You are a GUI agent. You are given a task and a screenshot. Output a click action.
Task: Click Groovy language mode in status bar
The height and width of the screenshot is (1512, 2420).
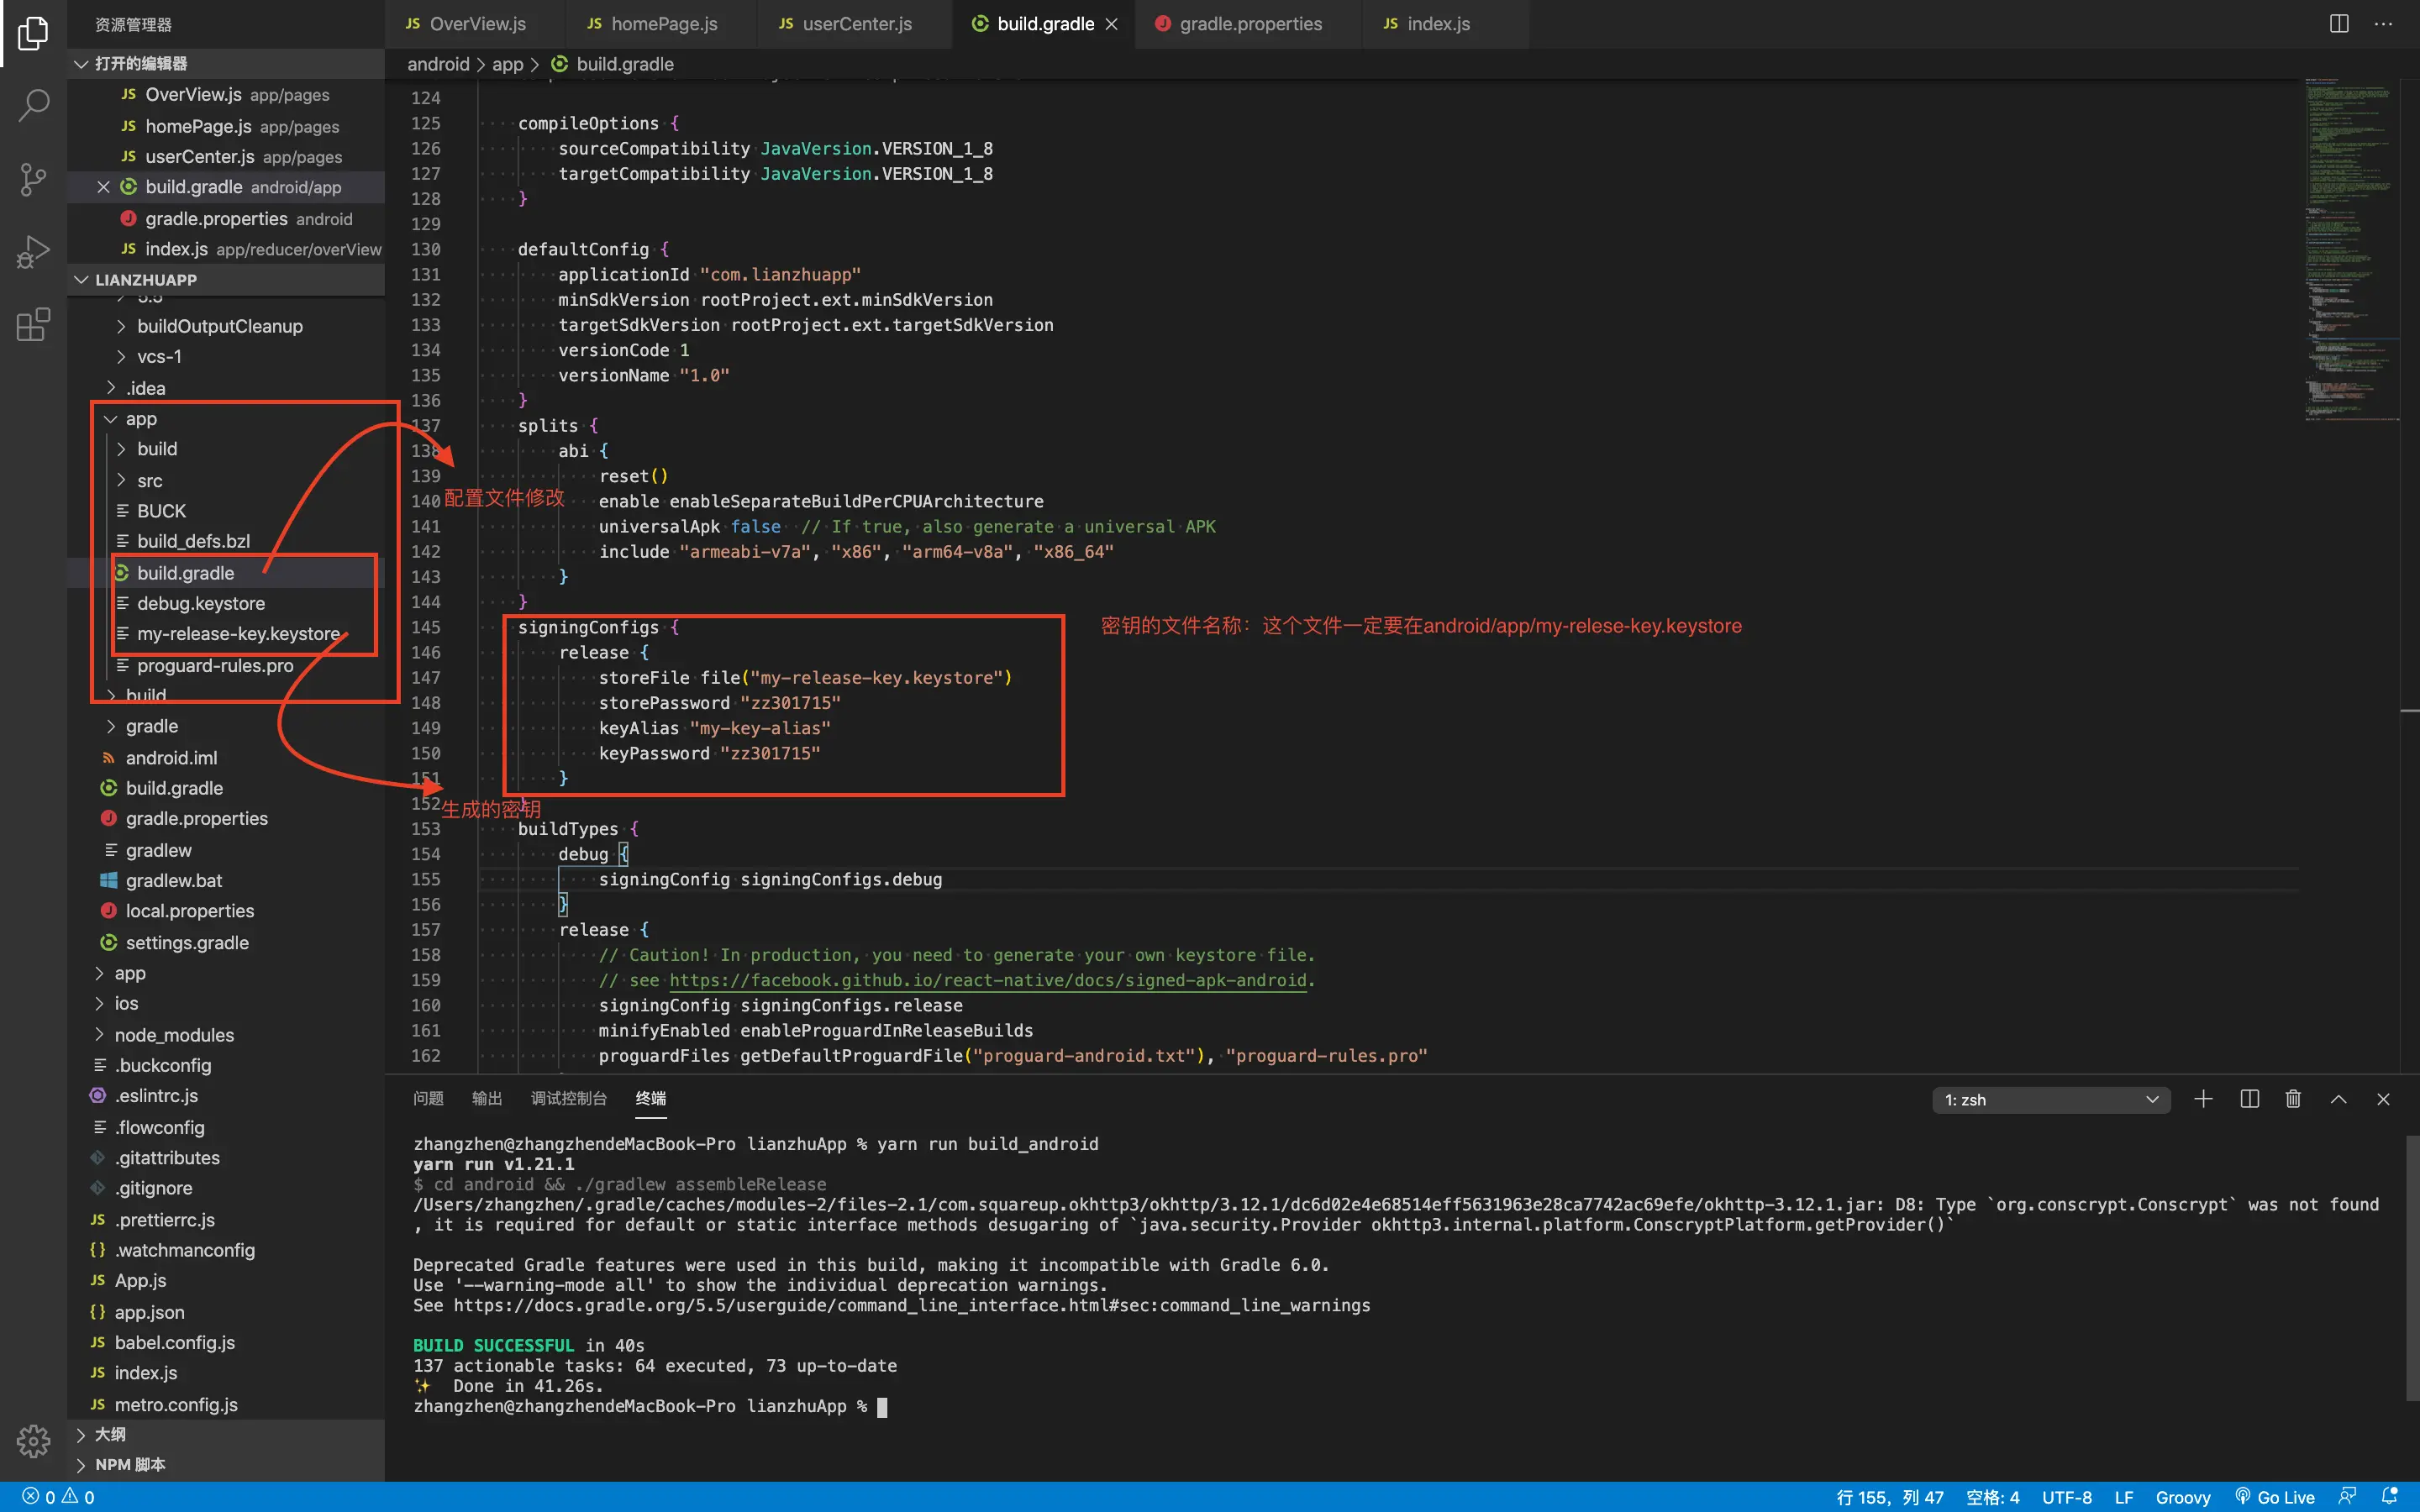click(x=2182, y=1497)
